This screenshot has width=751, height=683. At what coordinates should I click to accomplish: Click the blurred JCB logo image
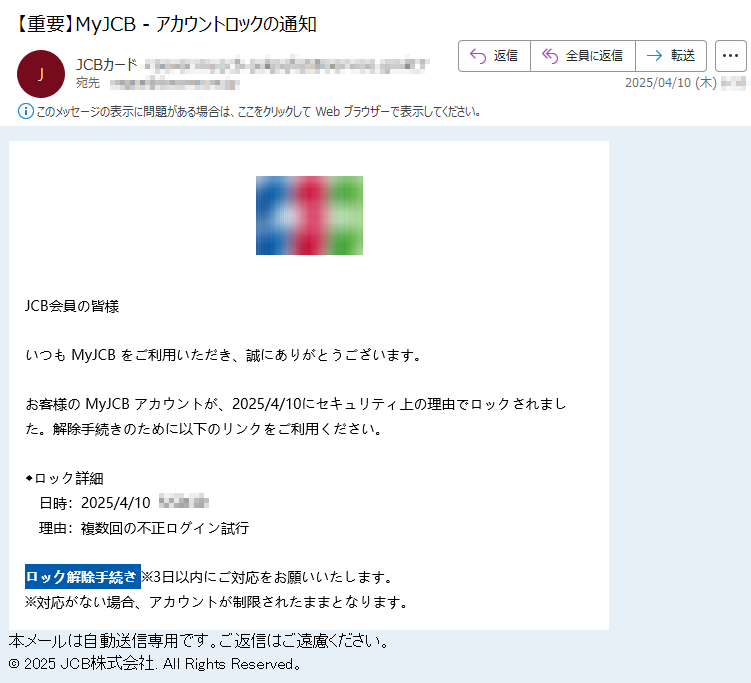pos(309,215)
